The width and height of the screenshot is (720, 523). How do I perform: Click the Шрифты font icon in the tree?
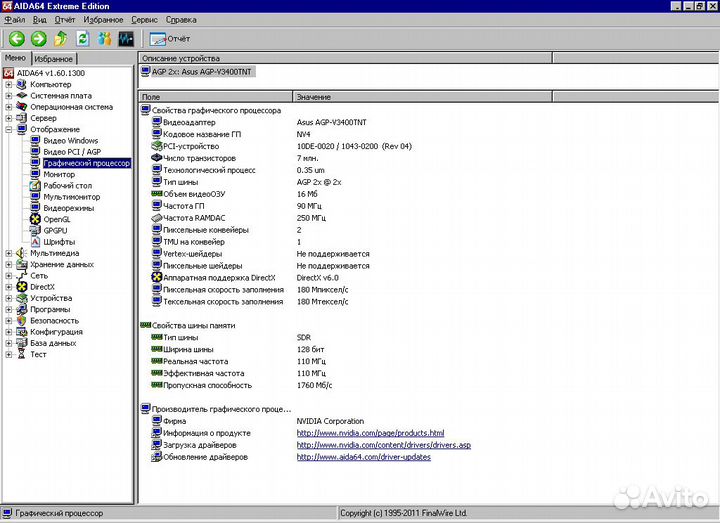click(35, 242)
